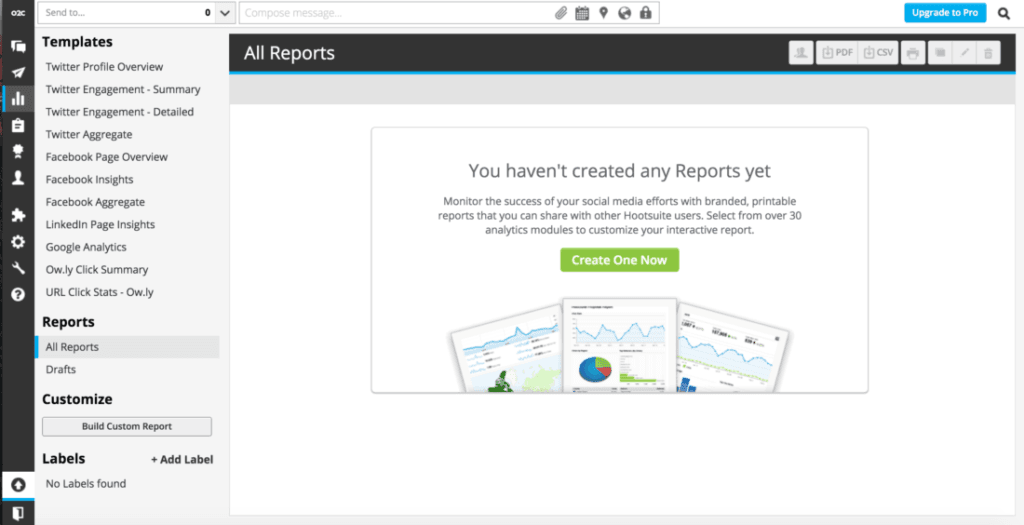Click the upward arrow upgrade icon in sidebar
Image resolution: width=1024 pixels, height=525 pixels.
pos(18,485)
